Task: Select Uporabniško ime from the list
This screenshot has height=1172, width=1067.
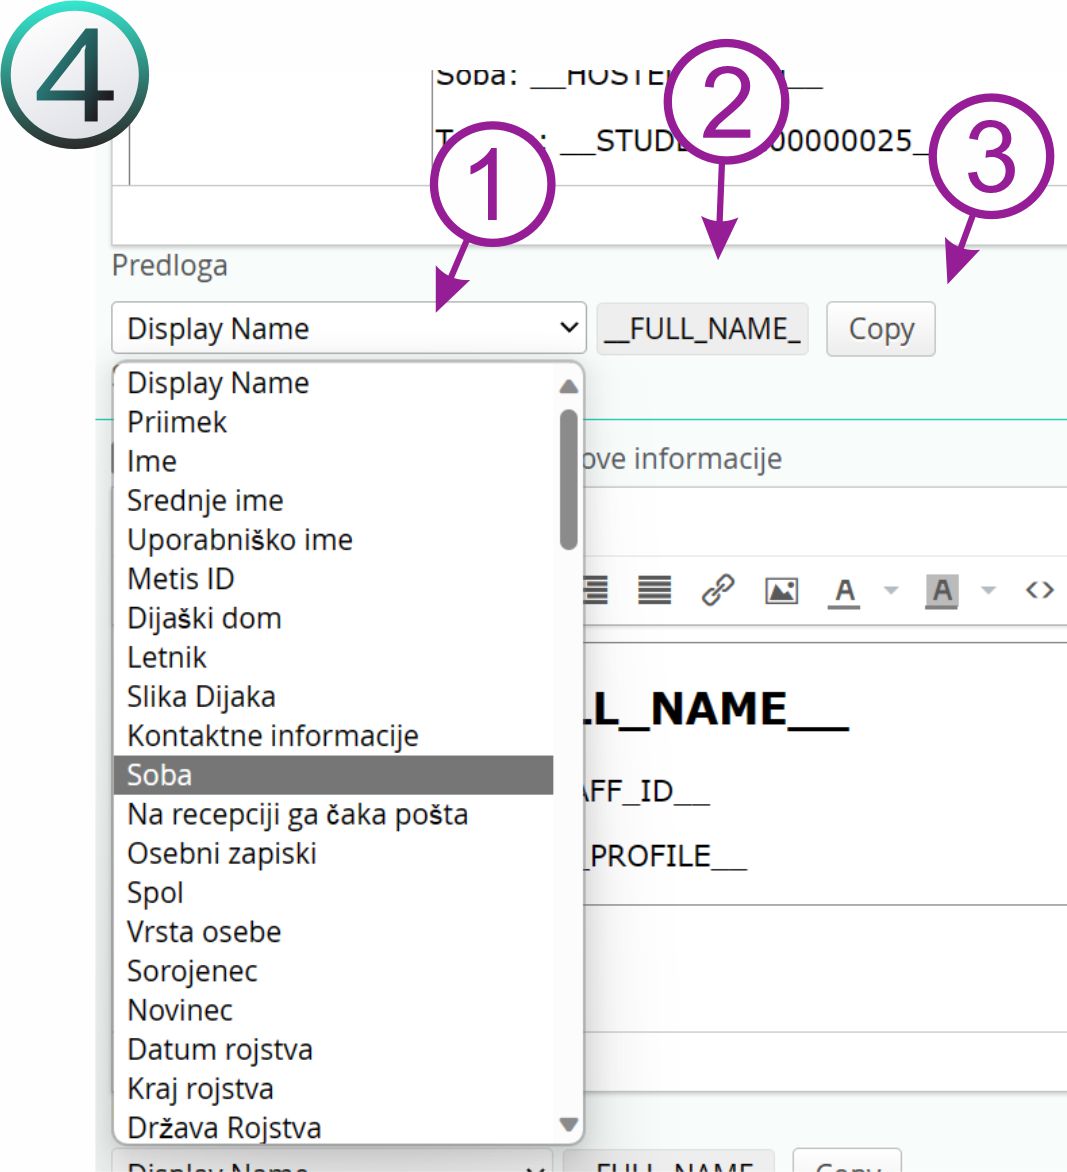Action: (240, 540)
